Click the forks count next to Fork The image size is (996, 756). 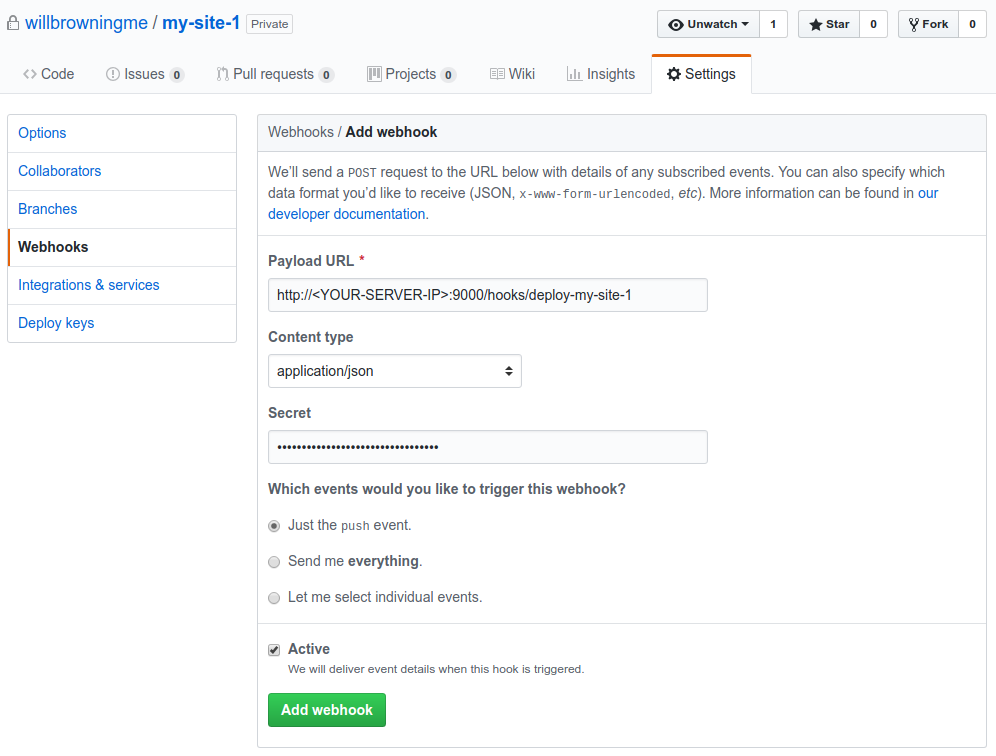click(x=972, y=24)
